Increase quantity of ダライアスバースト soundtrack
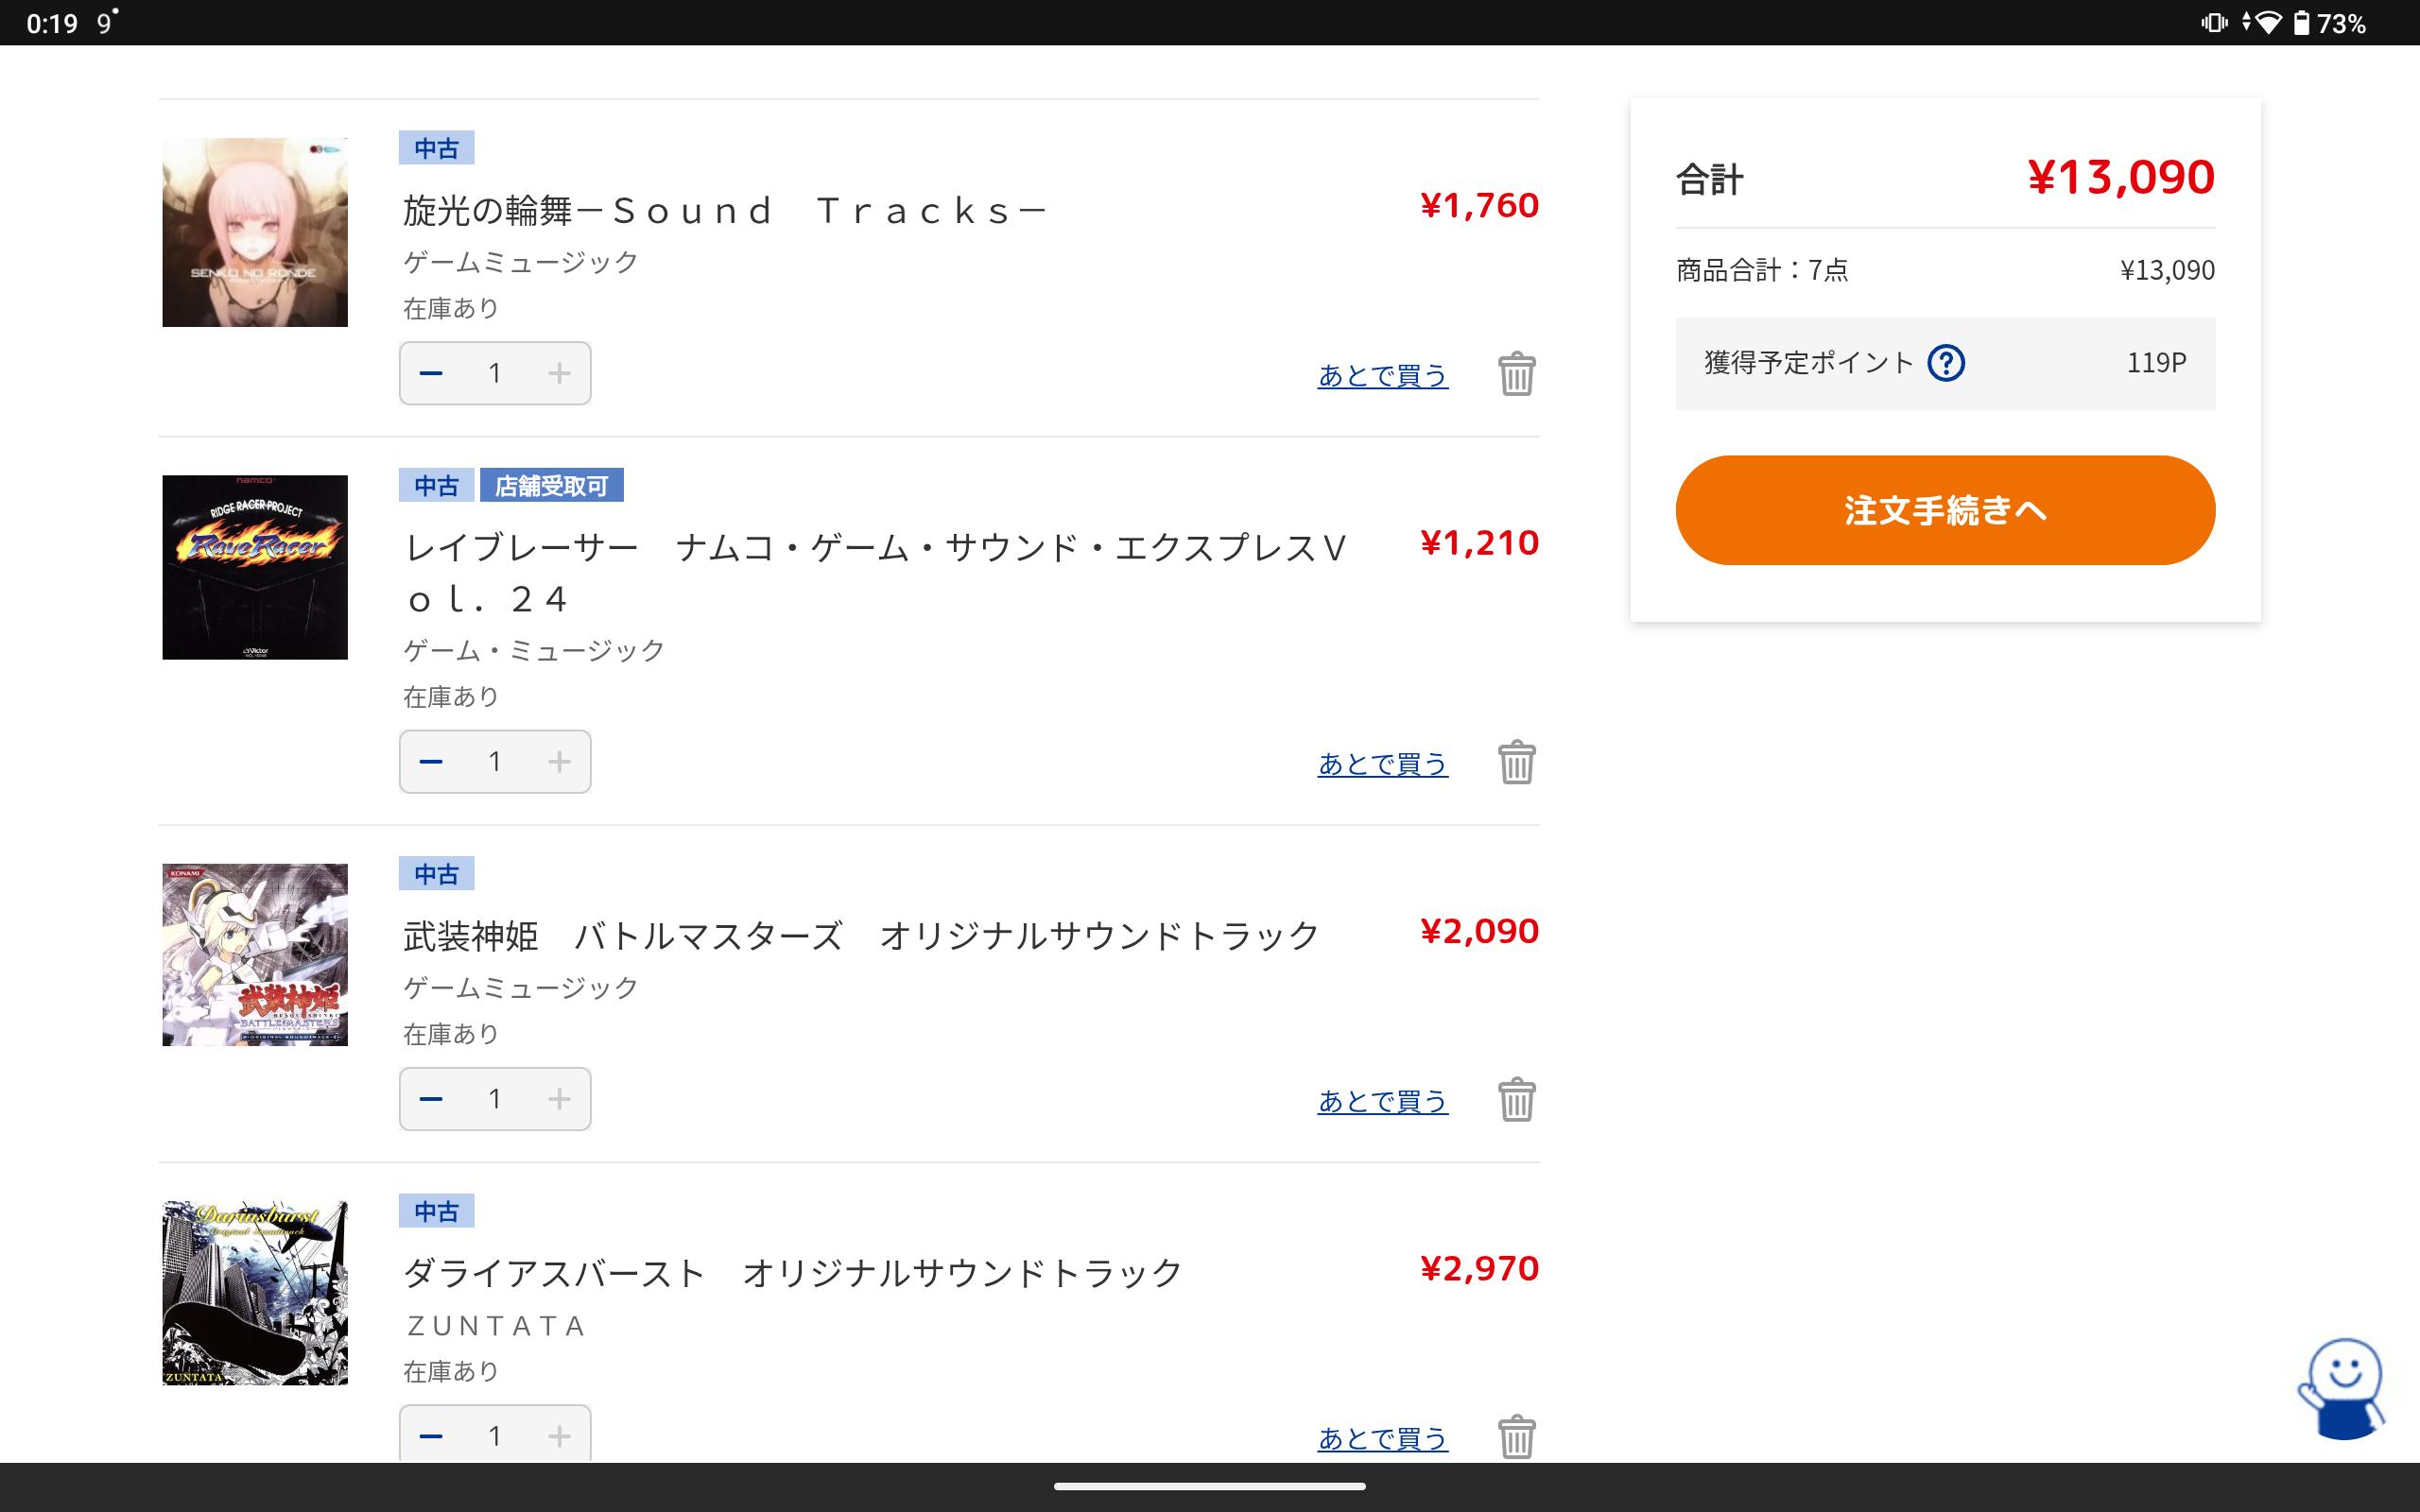Screen dimensions: 2420x1512 click(559, 1436)
